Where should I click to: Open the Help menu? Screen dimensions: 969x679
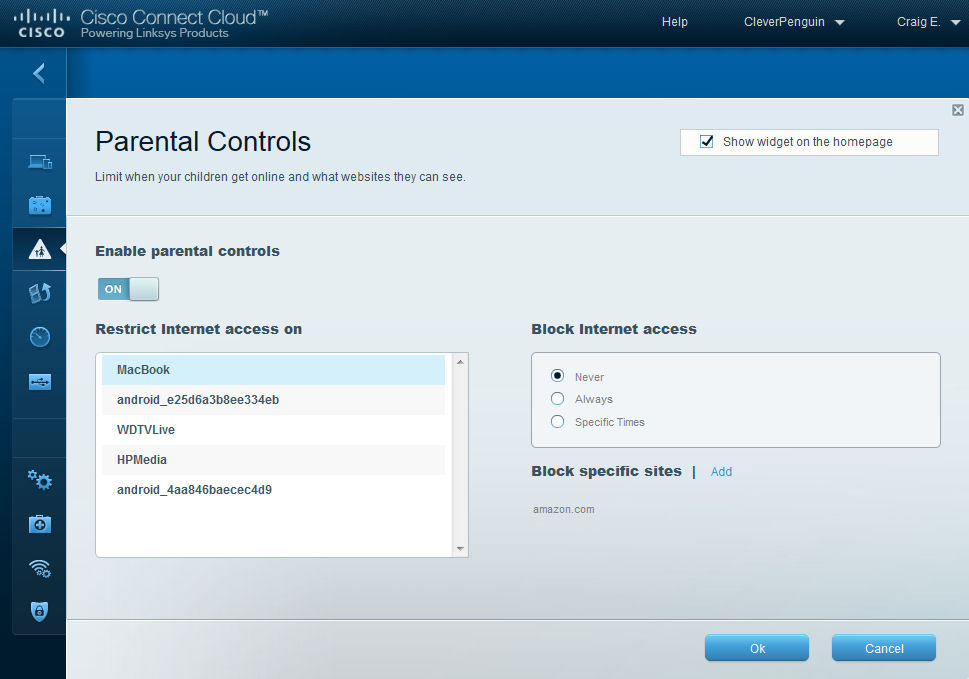(x=674, y=22)
